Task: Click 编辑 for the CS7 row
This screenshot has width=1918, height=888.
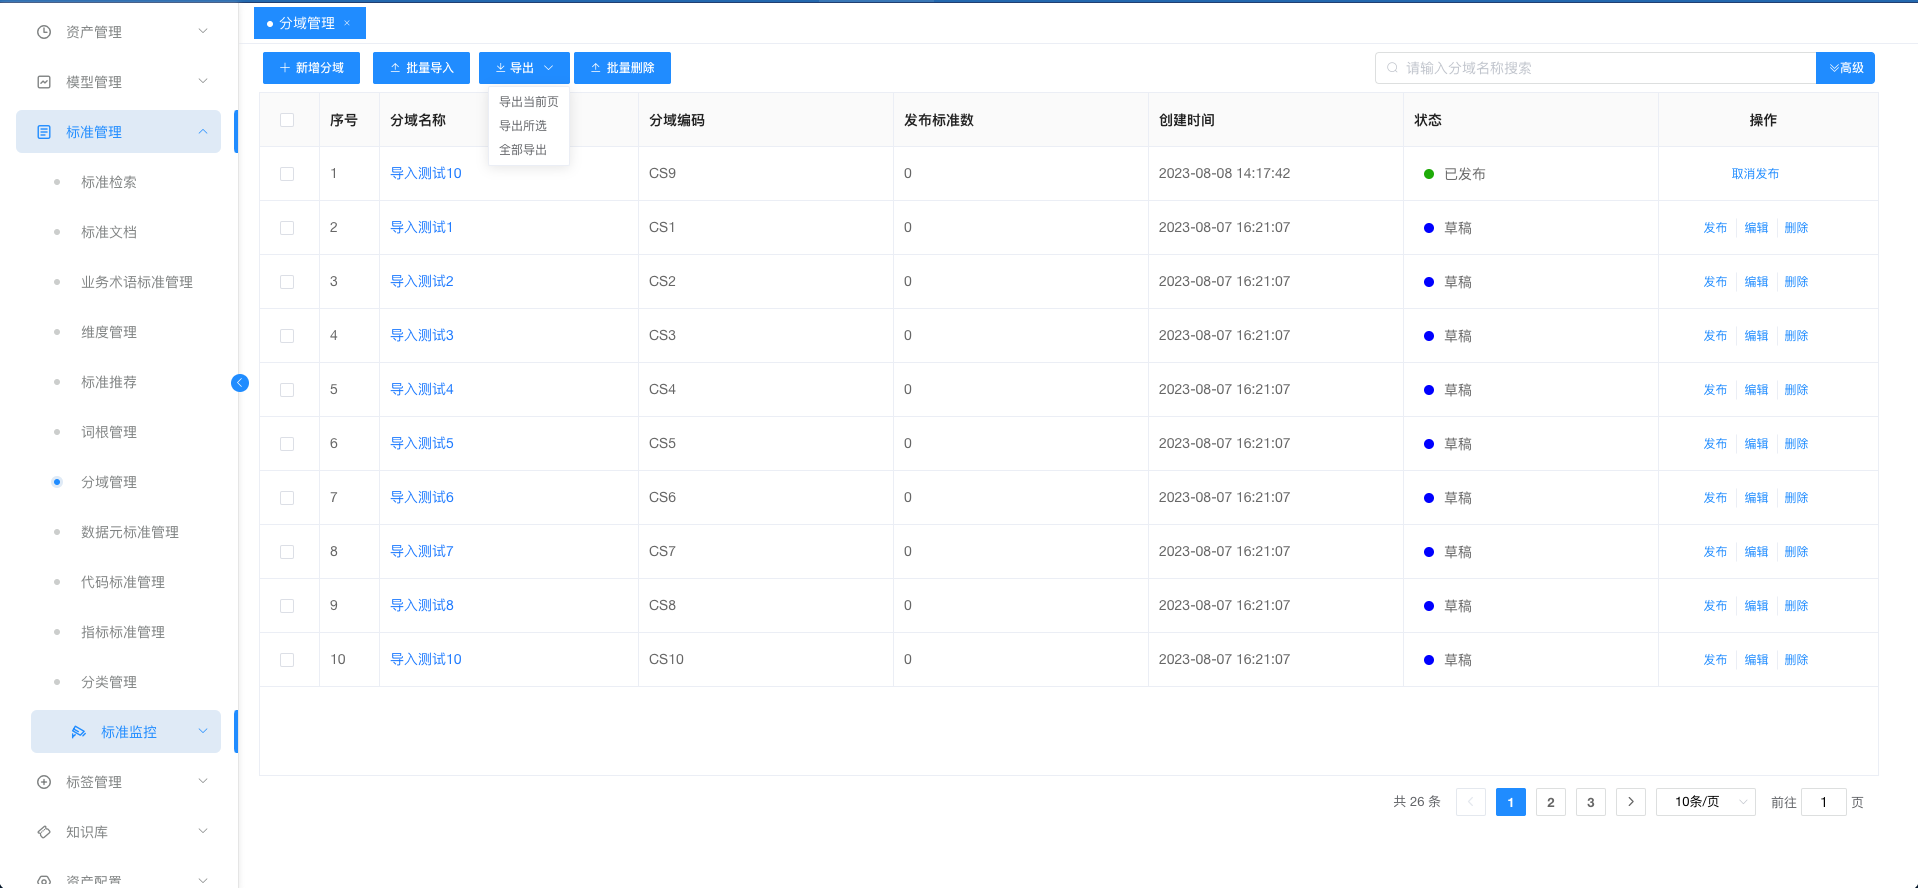Action: [1756, 552]
